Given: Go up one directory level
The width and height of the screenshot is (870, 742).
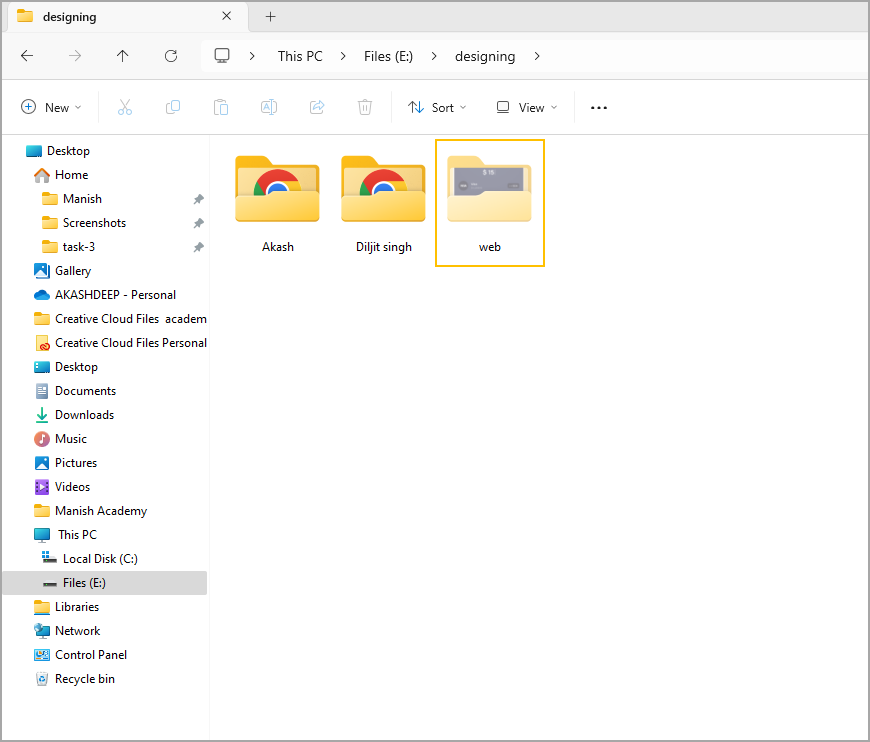Looking at the screenshot, I should click(x=123, y=56).
